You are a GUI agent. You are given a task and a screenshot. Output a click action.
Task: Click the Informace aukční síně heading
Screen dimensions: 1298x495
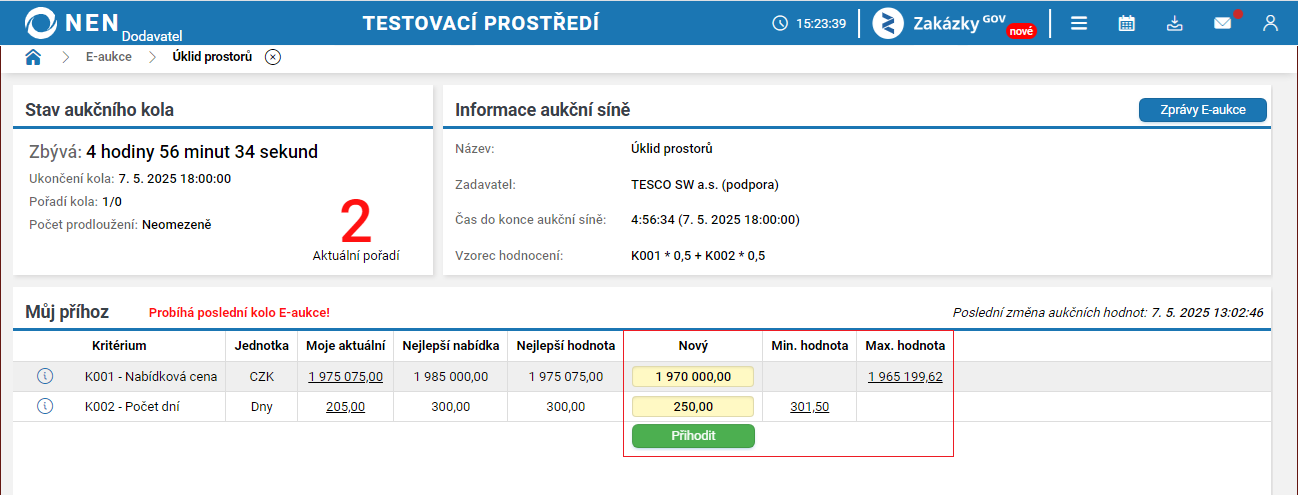pos(543,110)
